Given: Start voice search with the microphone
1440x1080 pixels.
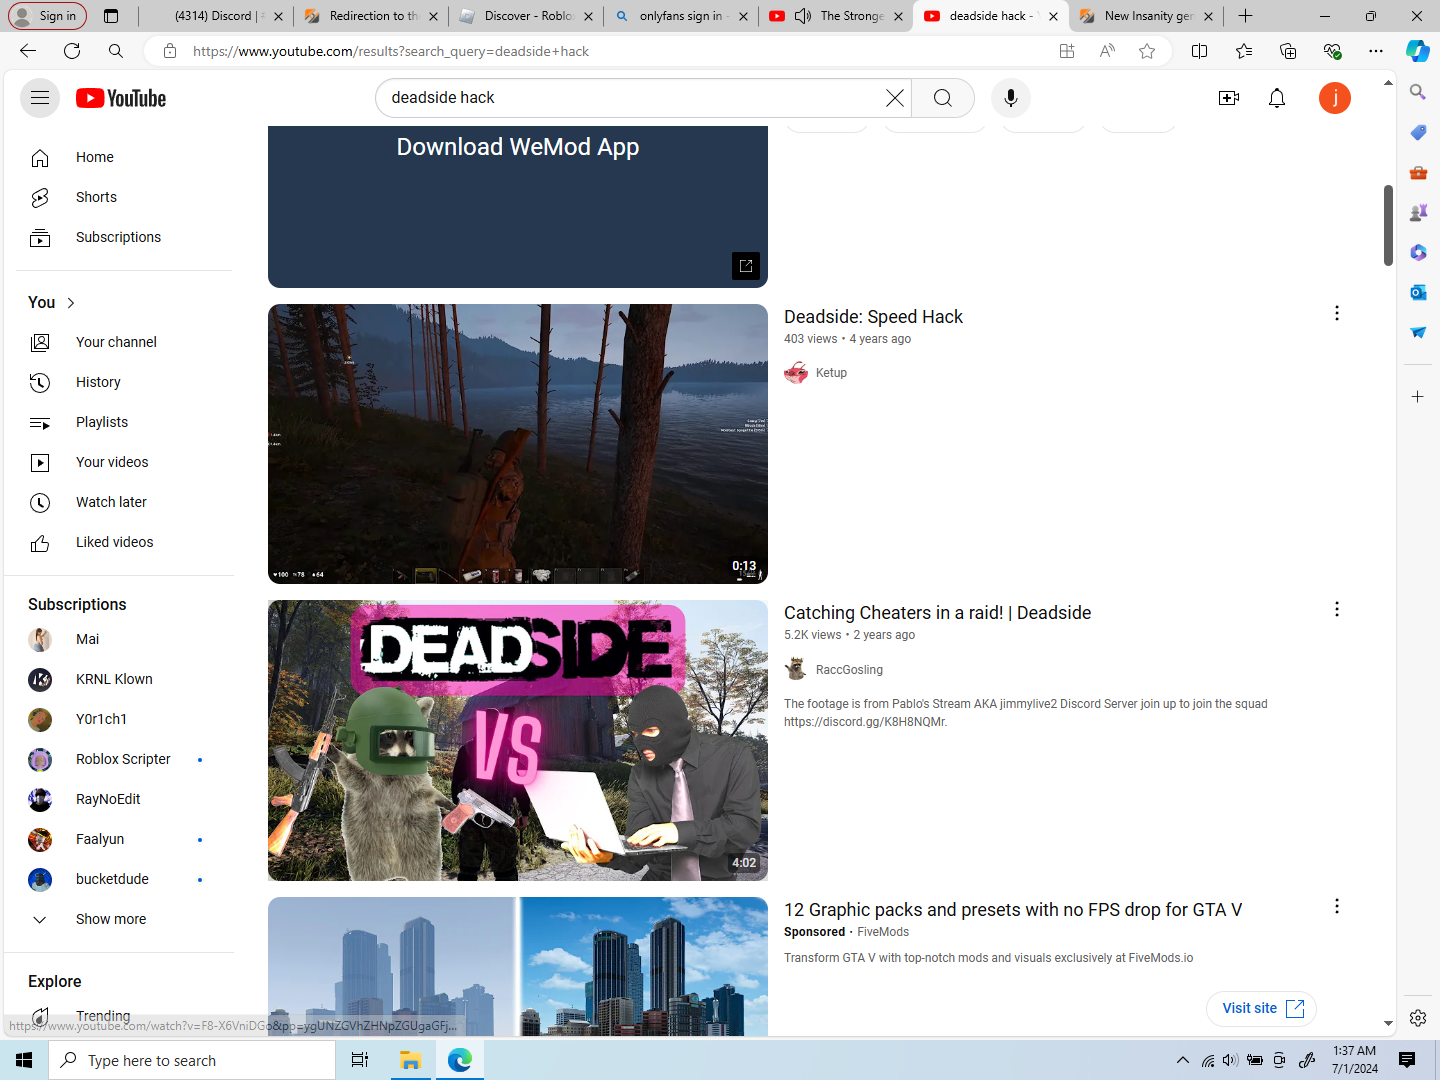Looking at the screenshot, I should click(x=1011, y=98).
